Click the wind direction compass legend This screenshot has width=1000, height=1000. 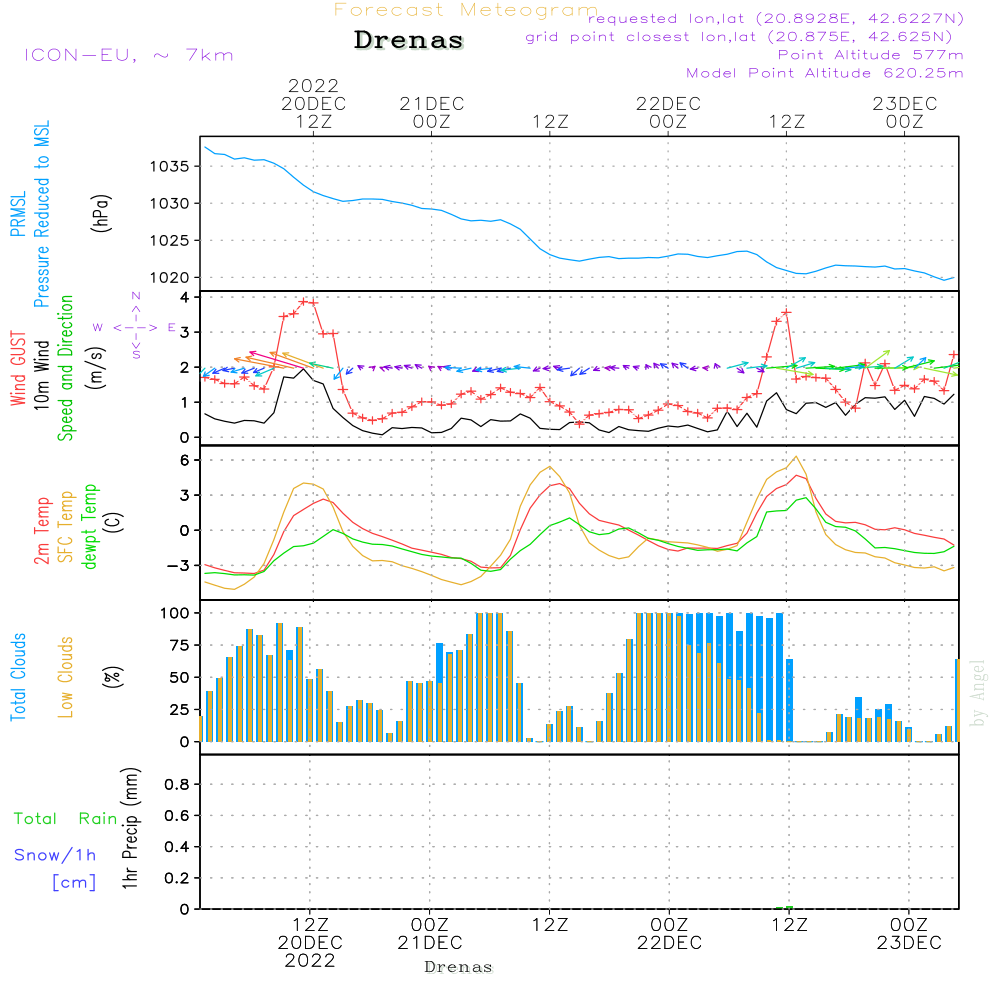135,327
